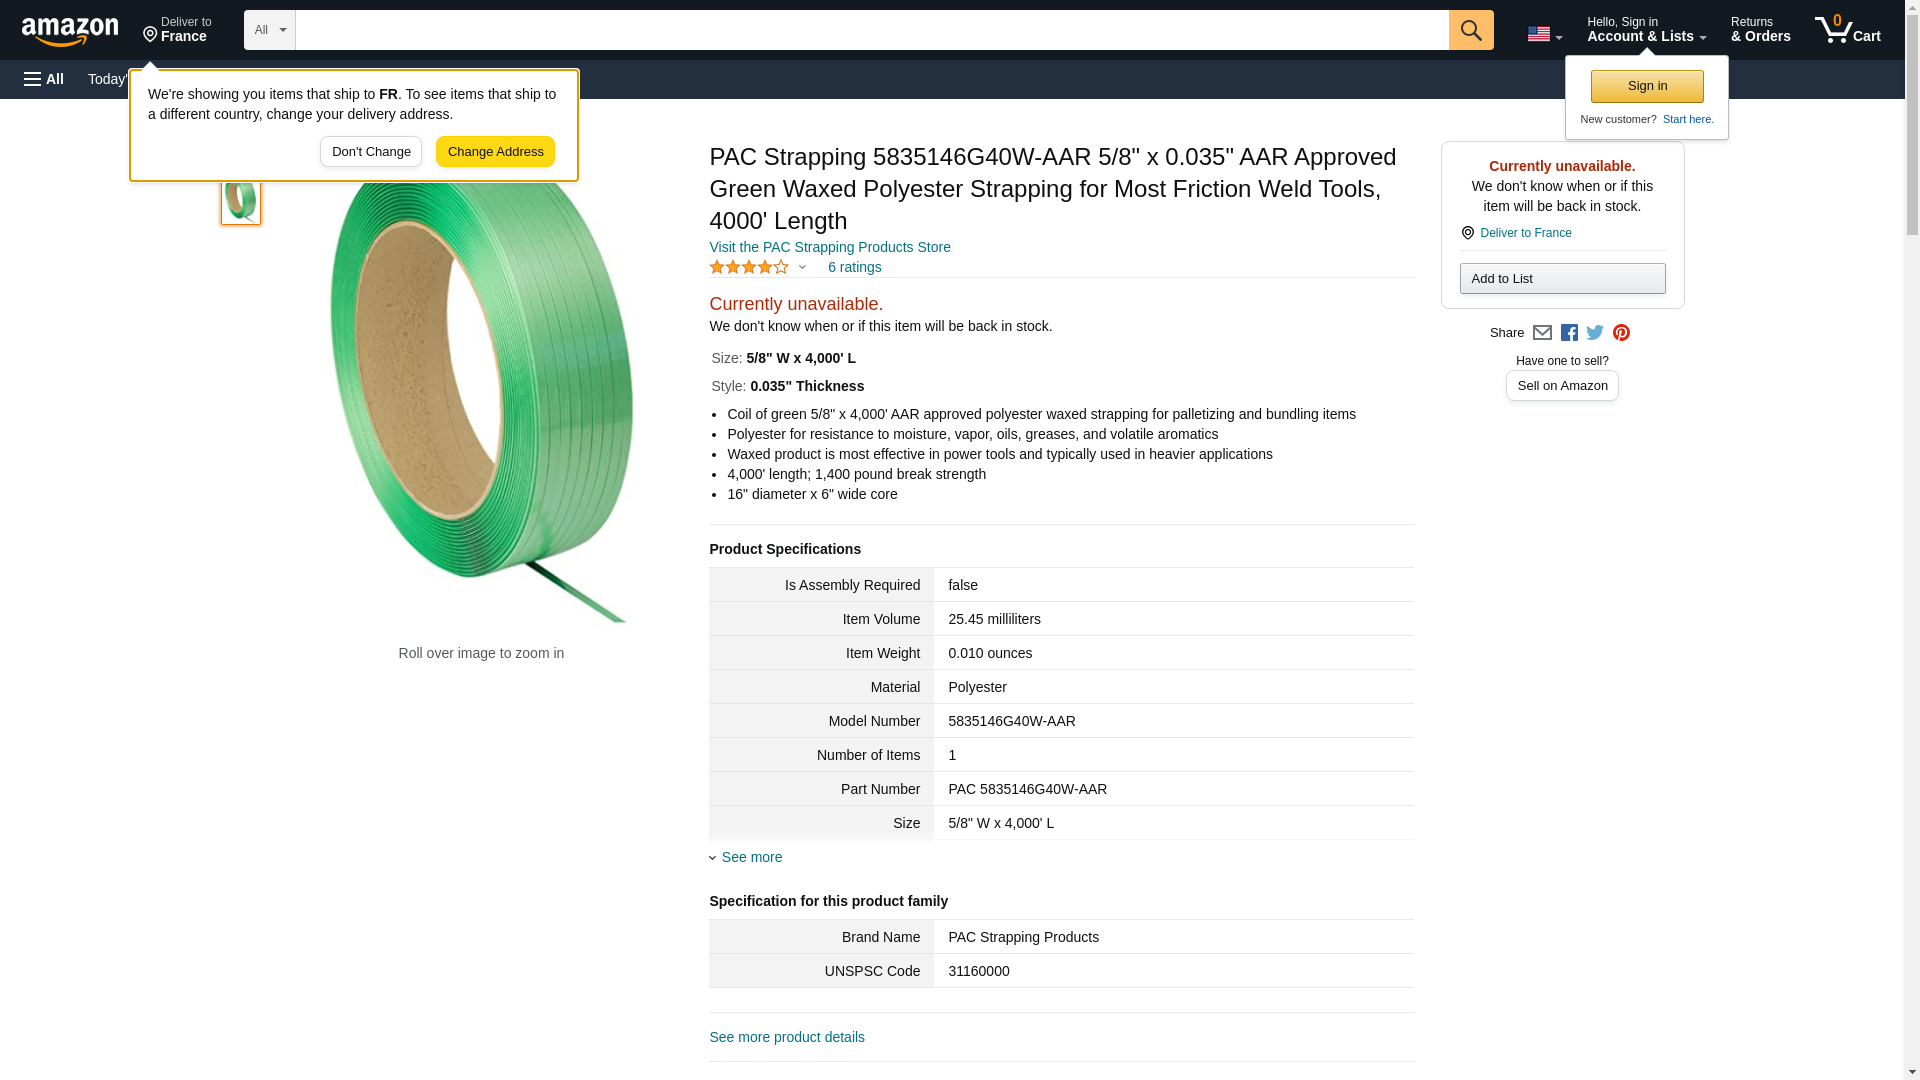The image size is (1920, 1080).
Task: Share product on Facebook
Action: [x=1569, y=333]
